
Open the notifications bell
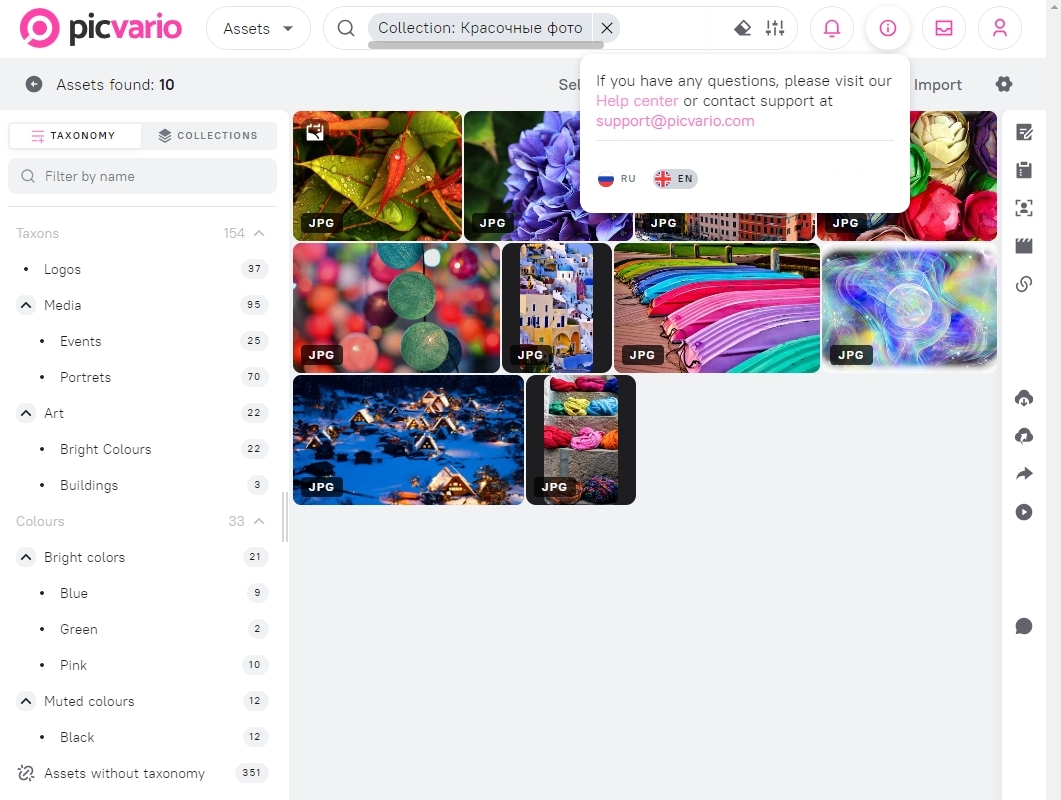tap(832, 28)
